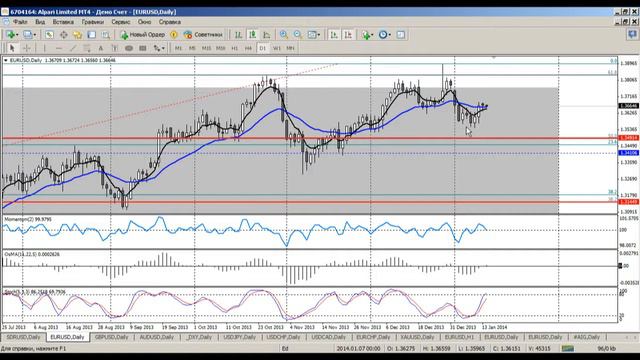Open the Templates icon
The width and height of the screenshot is (640, 360).
401,35
